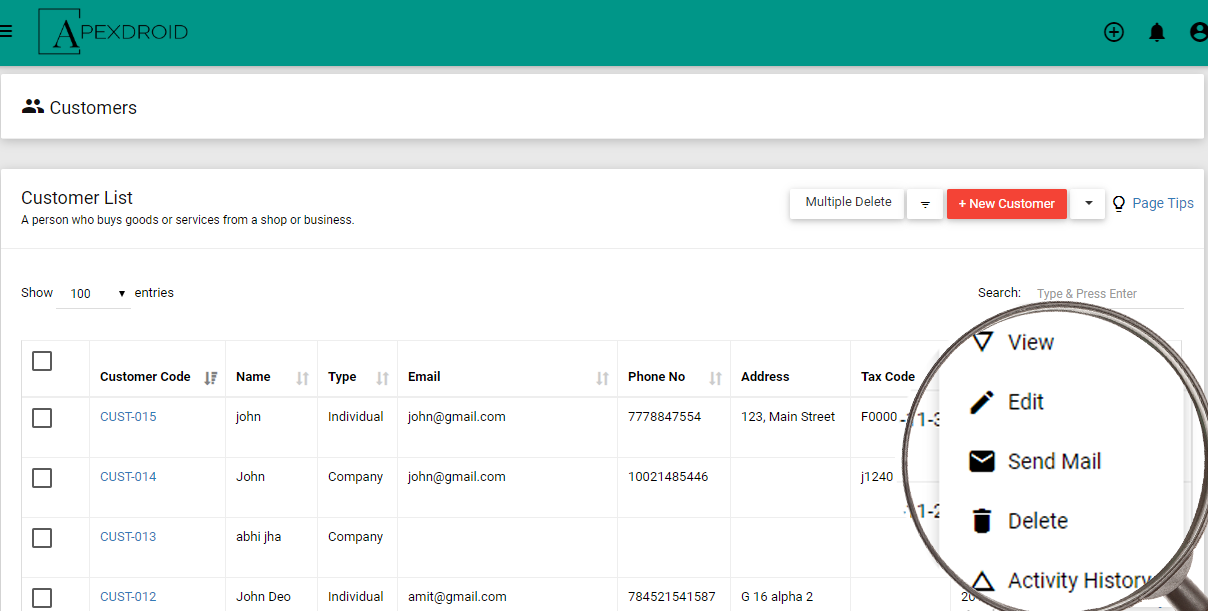Click the address 'G 16 alpha 2'

click(x=777, y=597)
